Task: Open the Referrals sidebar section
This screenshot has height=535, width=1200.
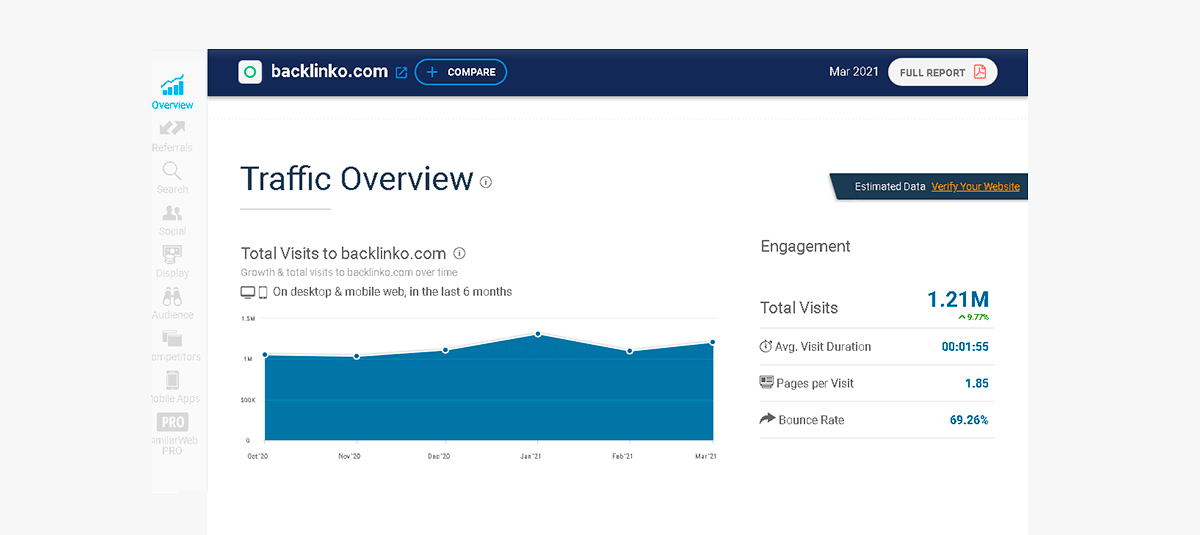Action: click(x=172, y=136)
